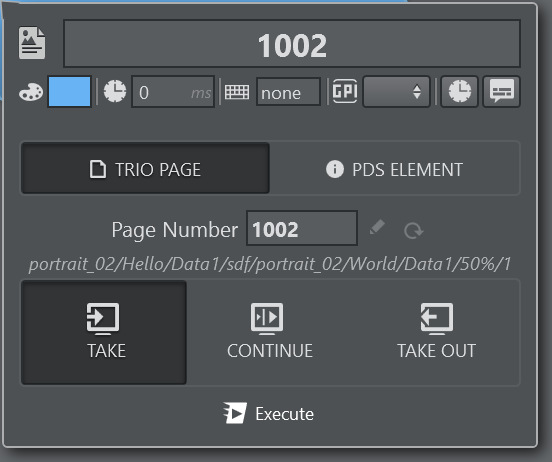The width and height of the screenshot is (552, 462).
Task: Switch to the PDS ELEMENT tab
Action: (x=395, y=169)
